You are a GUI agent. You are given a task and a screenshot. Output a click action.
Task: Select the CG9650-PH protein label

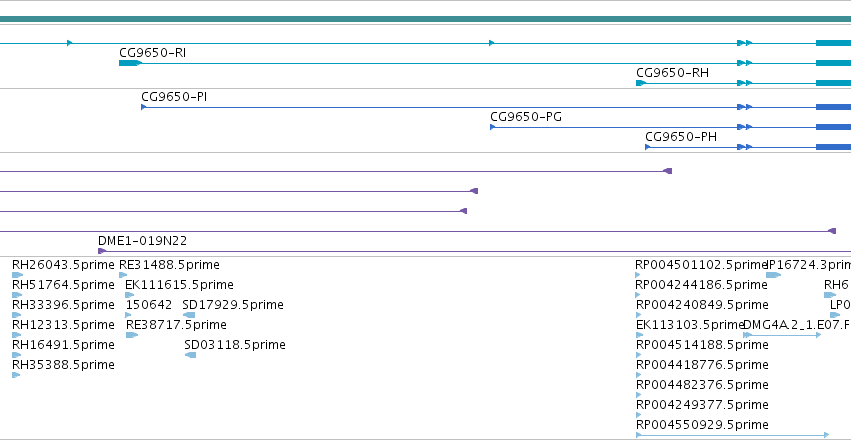(681, 137)
